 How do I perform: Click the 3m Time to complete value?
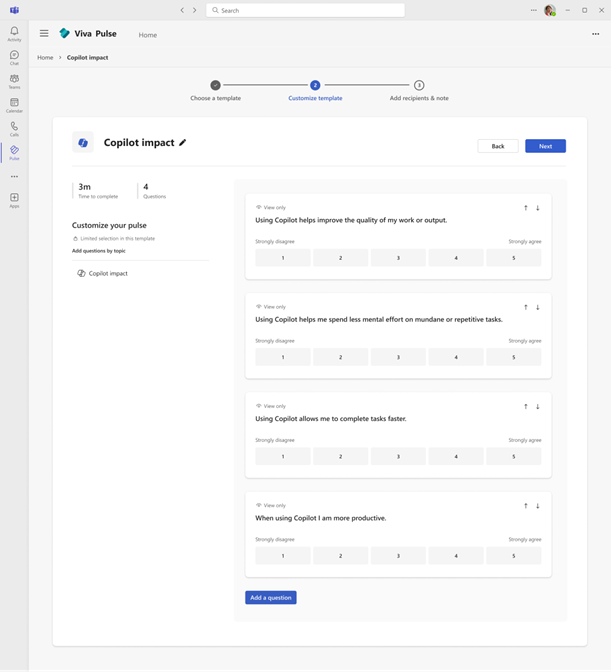(84, 187)
